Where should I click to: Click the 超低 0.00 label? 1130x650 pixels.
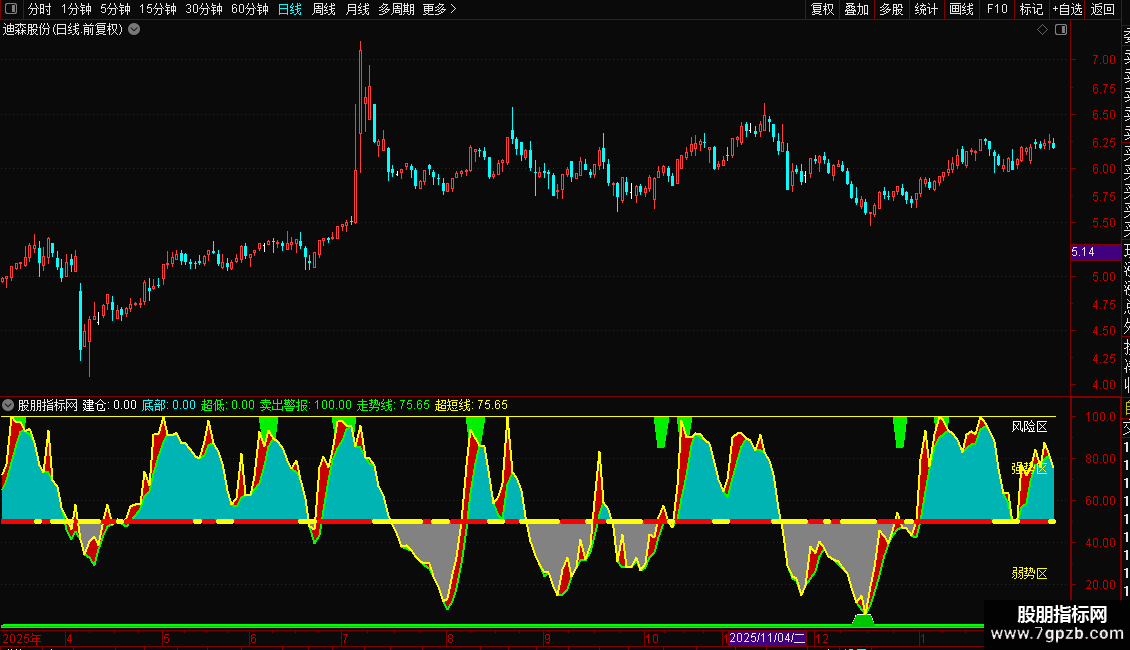[228, 405]
